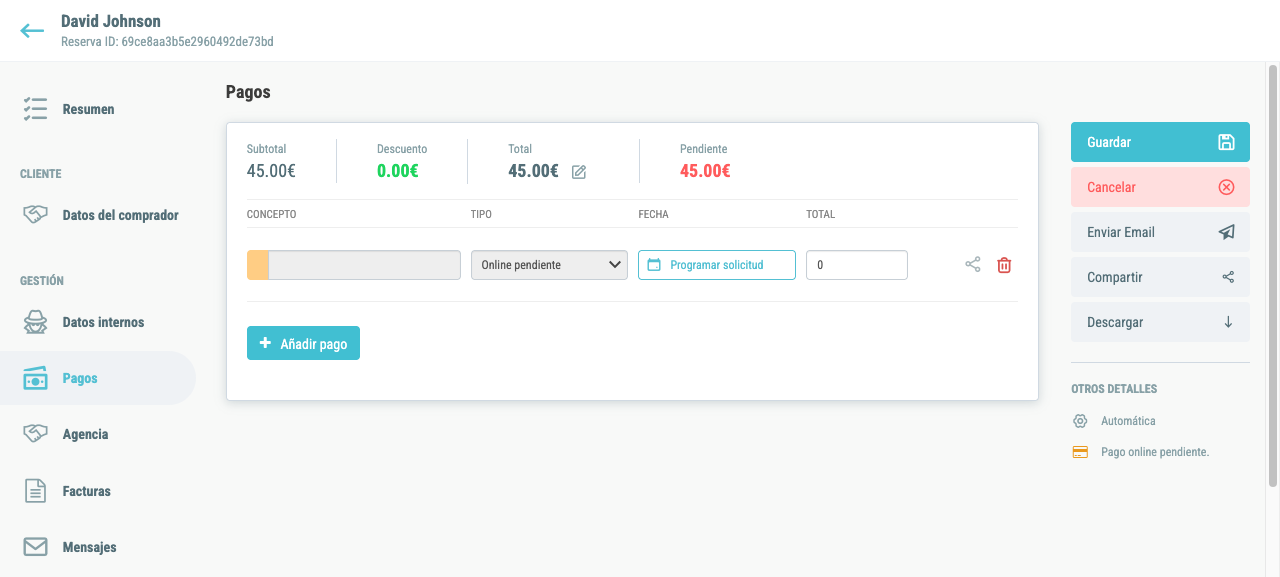Delete the payment row with trash icon

tap(1004, 265)
